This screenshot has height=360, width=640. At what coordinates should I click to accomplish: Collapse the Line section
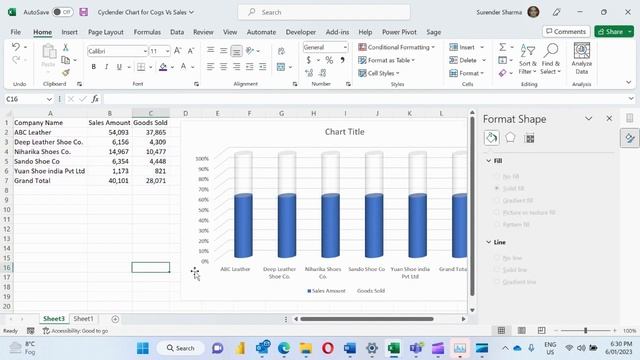489,242
